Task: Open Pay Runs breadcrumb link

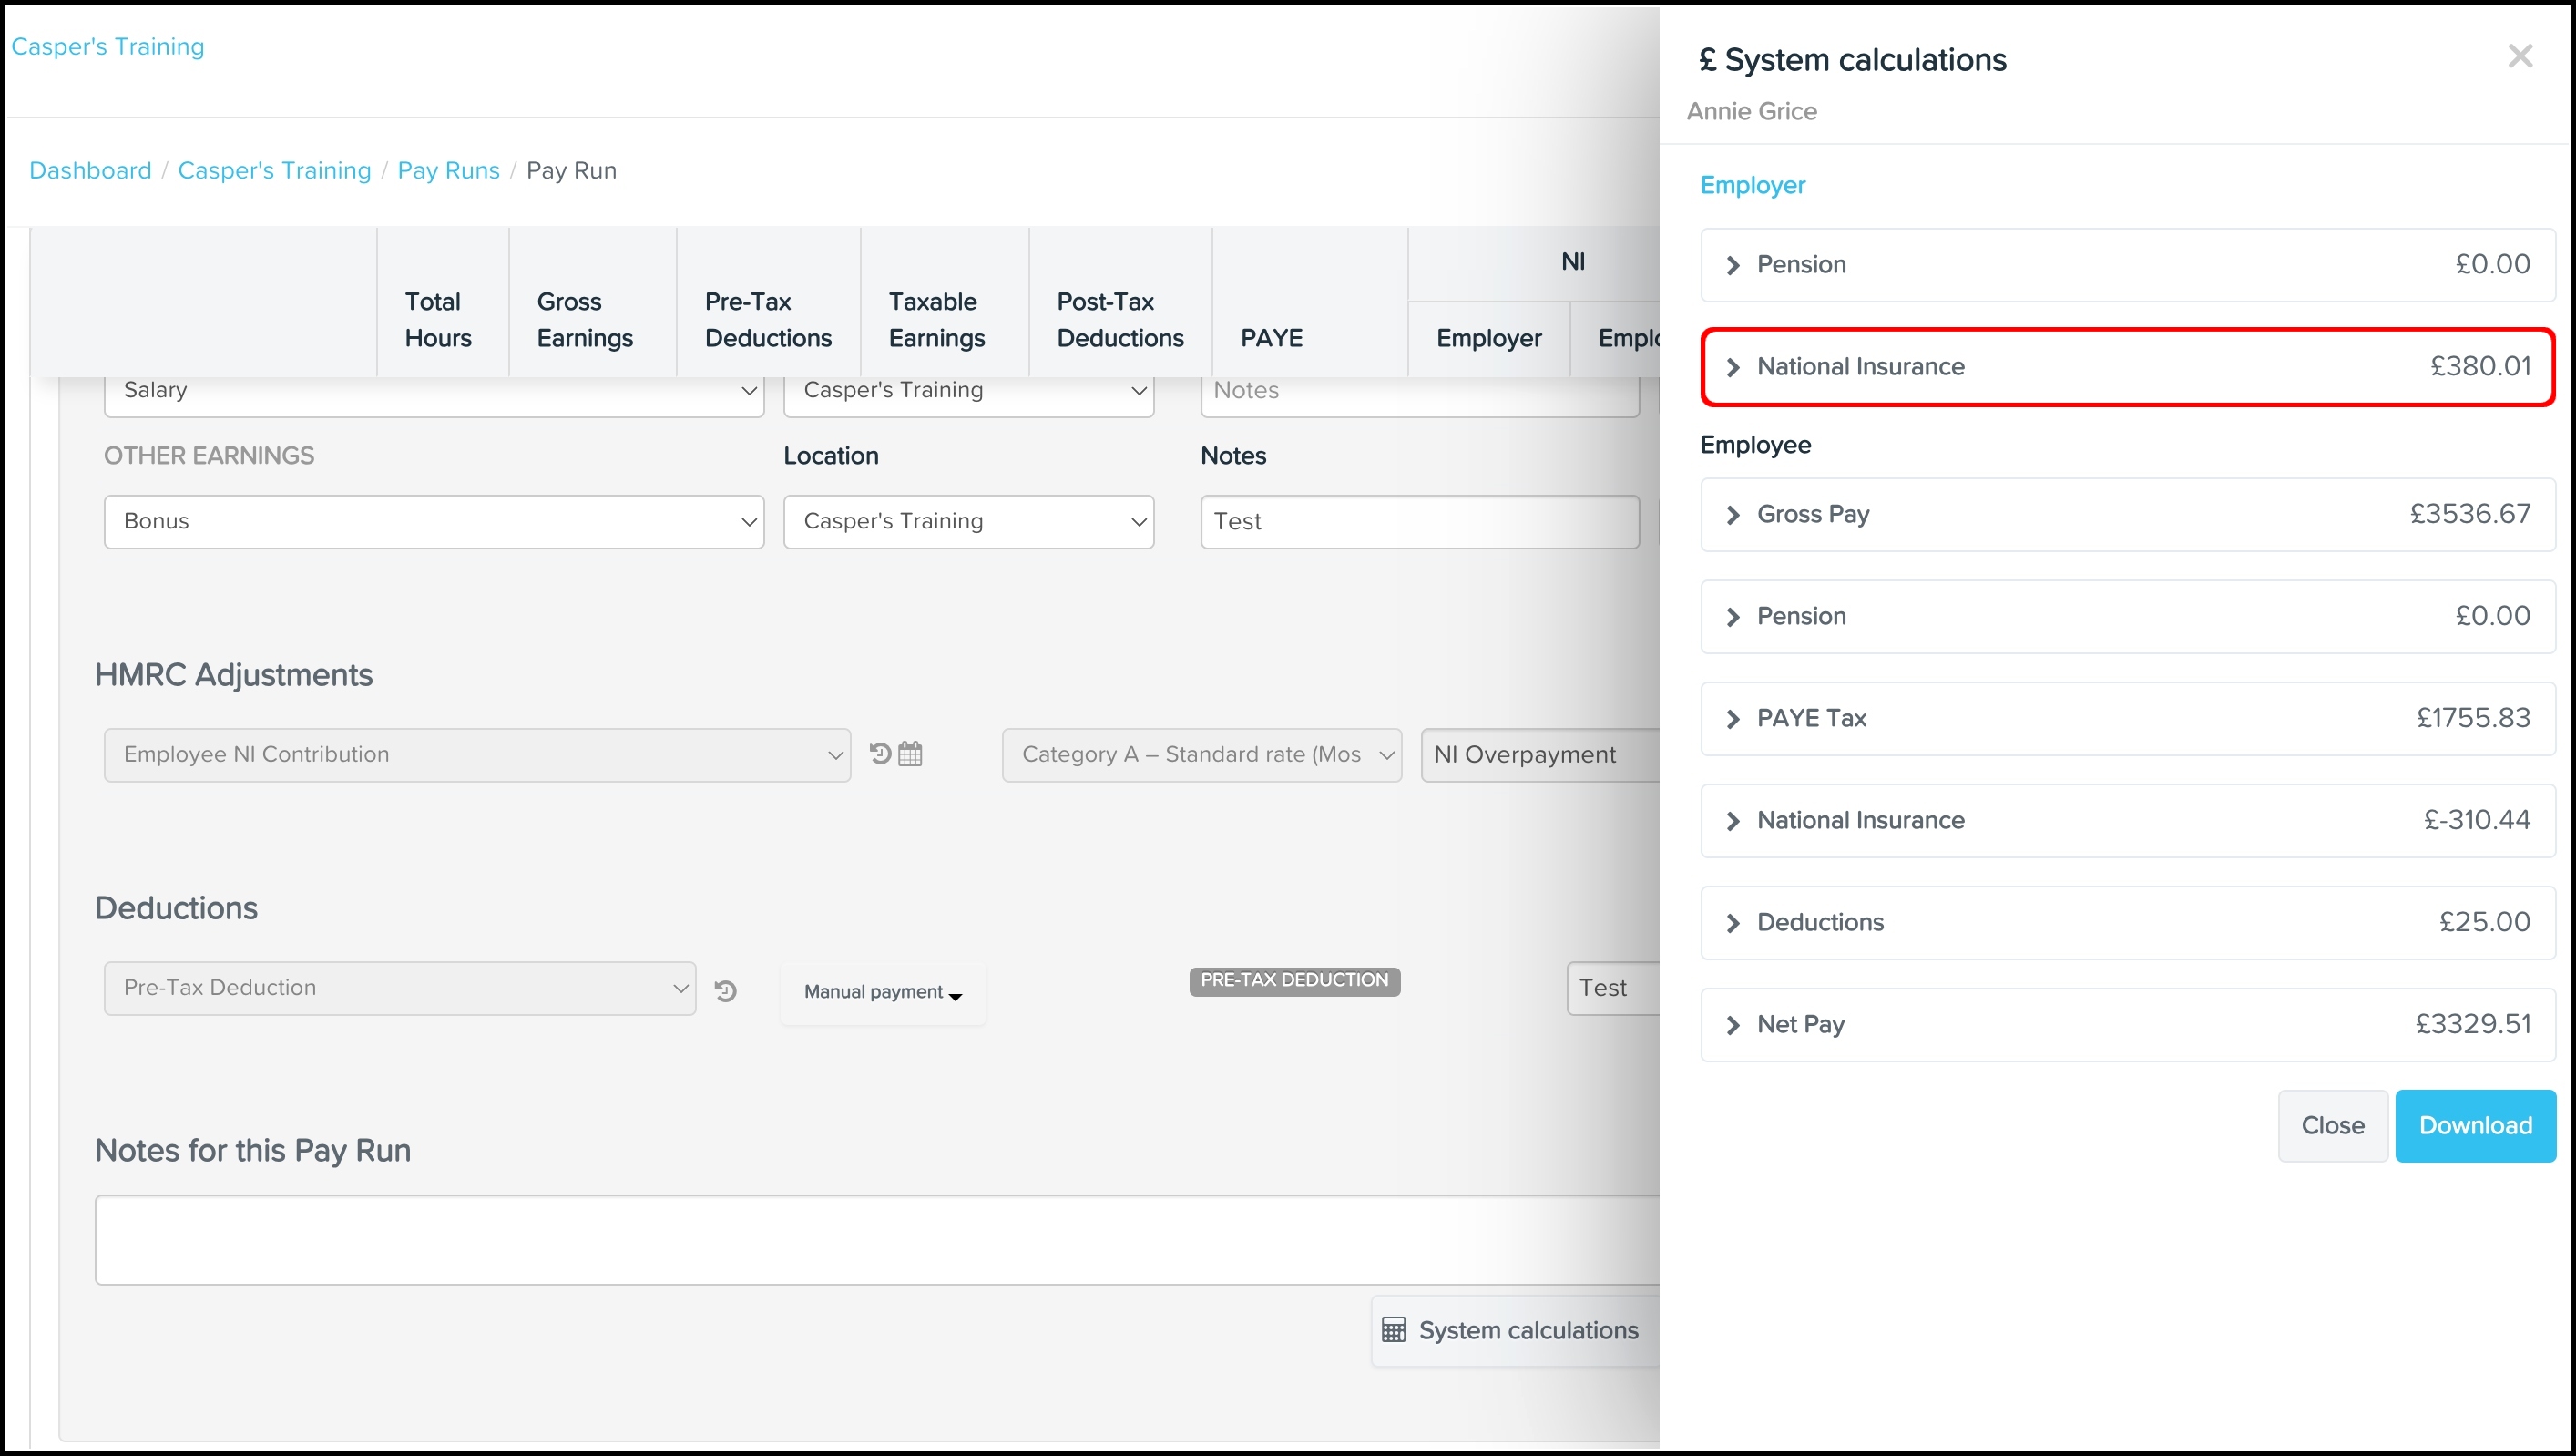Action: click(448, 170)
